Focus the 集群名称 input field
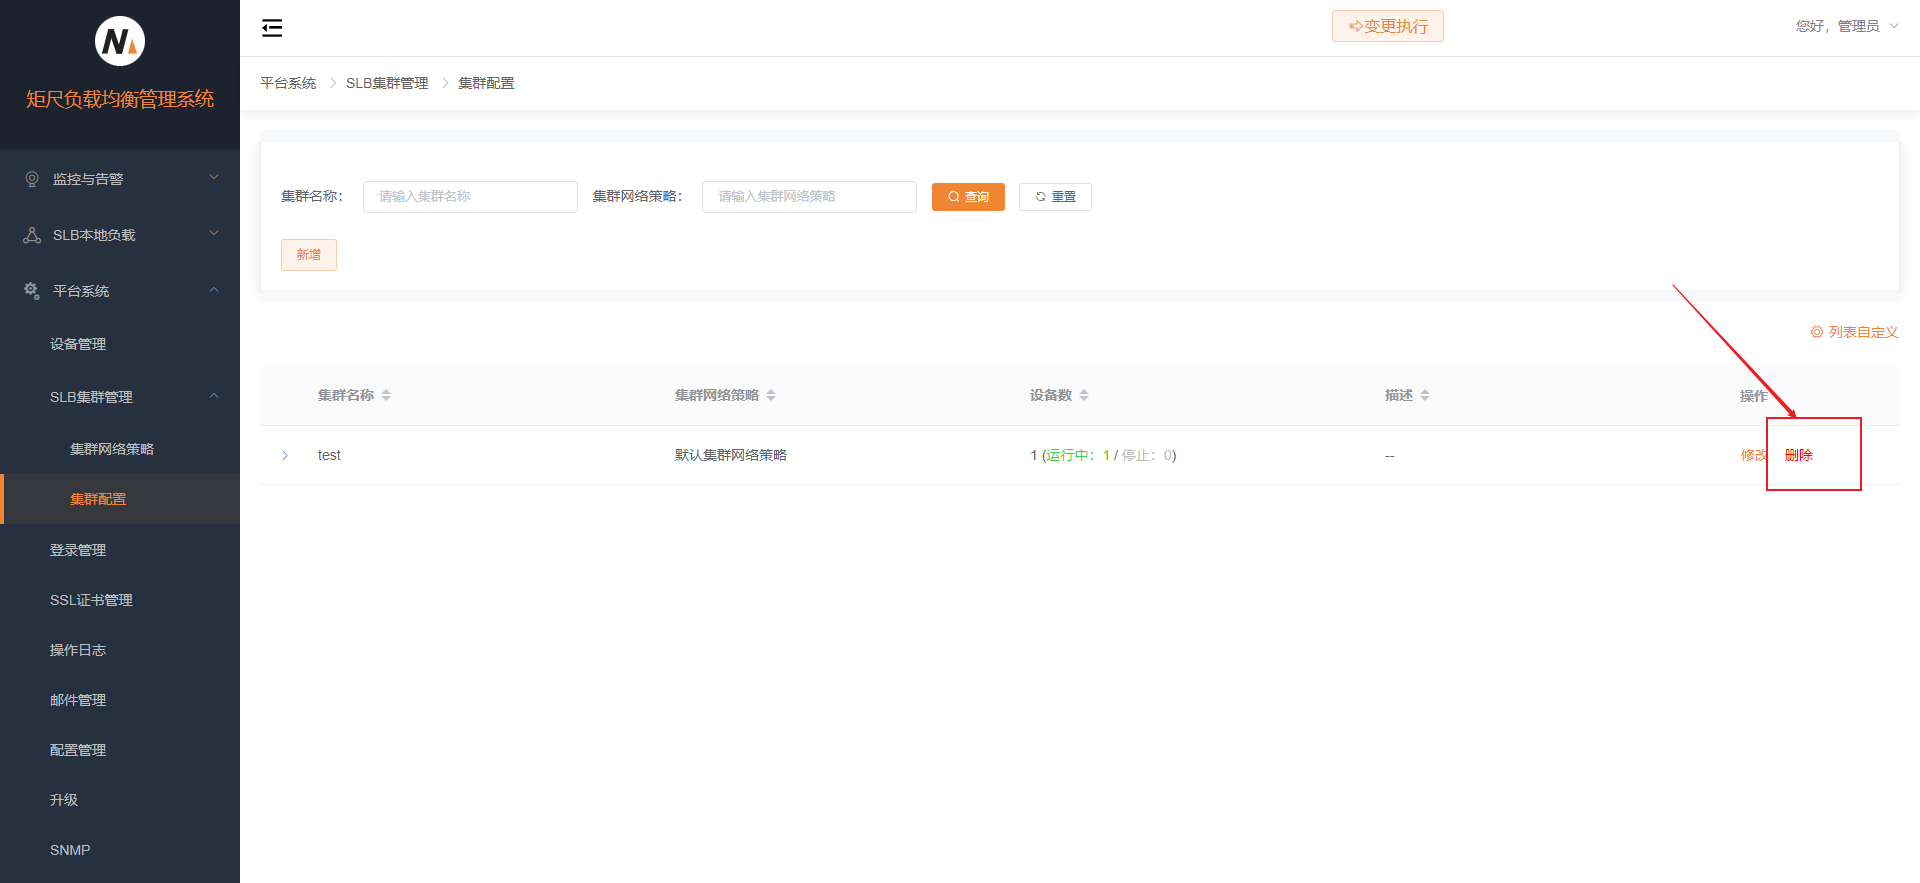Screen dimensions: 1920x883 (x=470, y=197)
